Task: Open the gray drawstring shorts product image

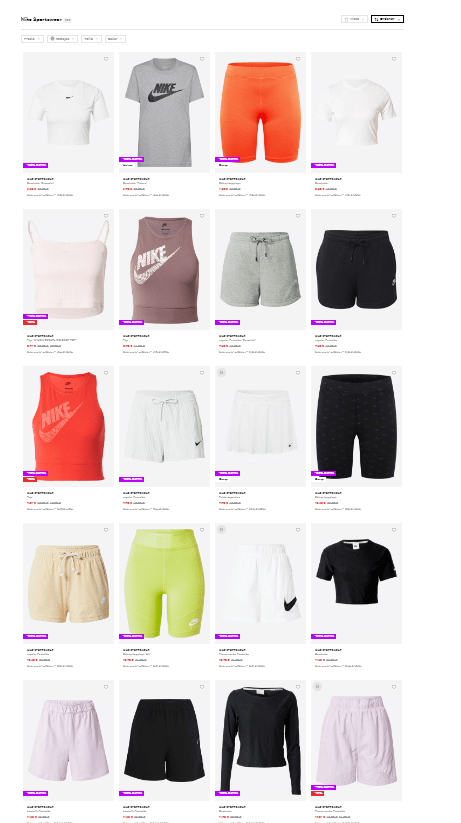Action: 260,269
